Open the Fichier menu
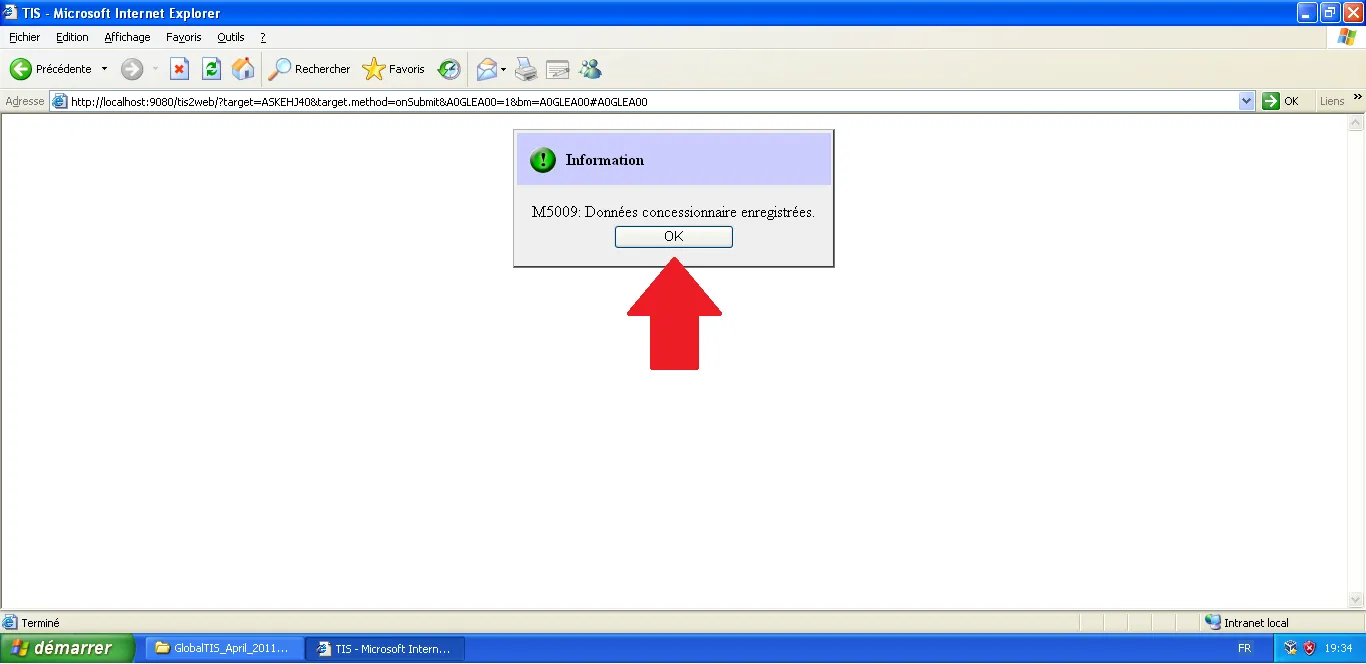1366x664 pixels. pyautogui.click(x=25, y=37)
